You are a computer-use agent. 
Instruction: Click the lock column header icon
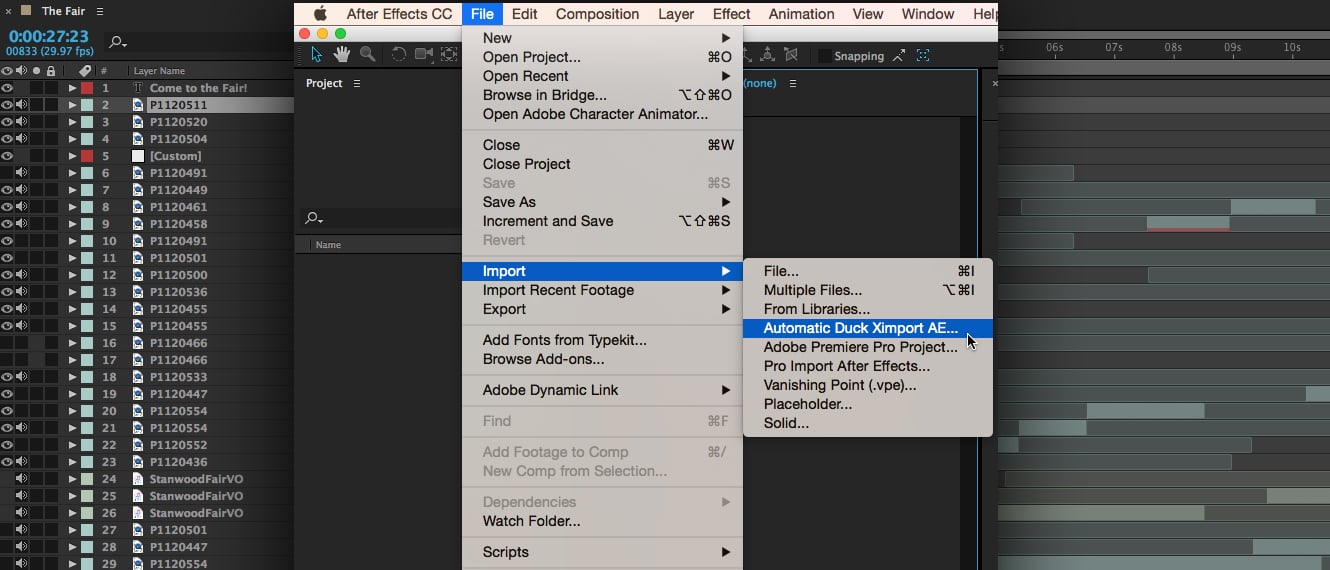tap(51, 71)
